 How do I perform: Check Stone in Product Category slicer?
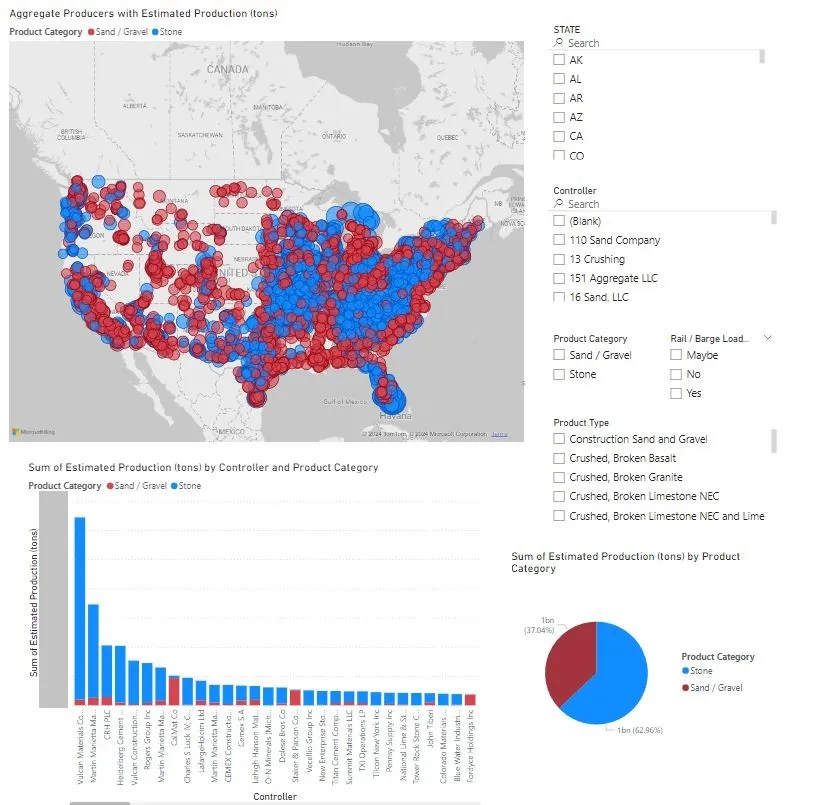(559, 375)
